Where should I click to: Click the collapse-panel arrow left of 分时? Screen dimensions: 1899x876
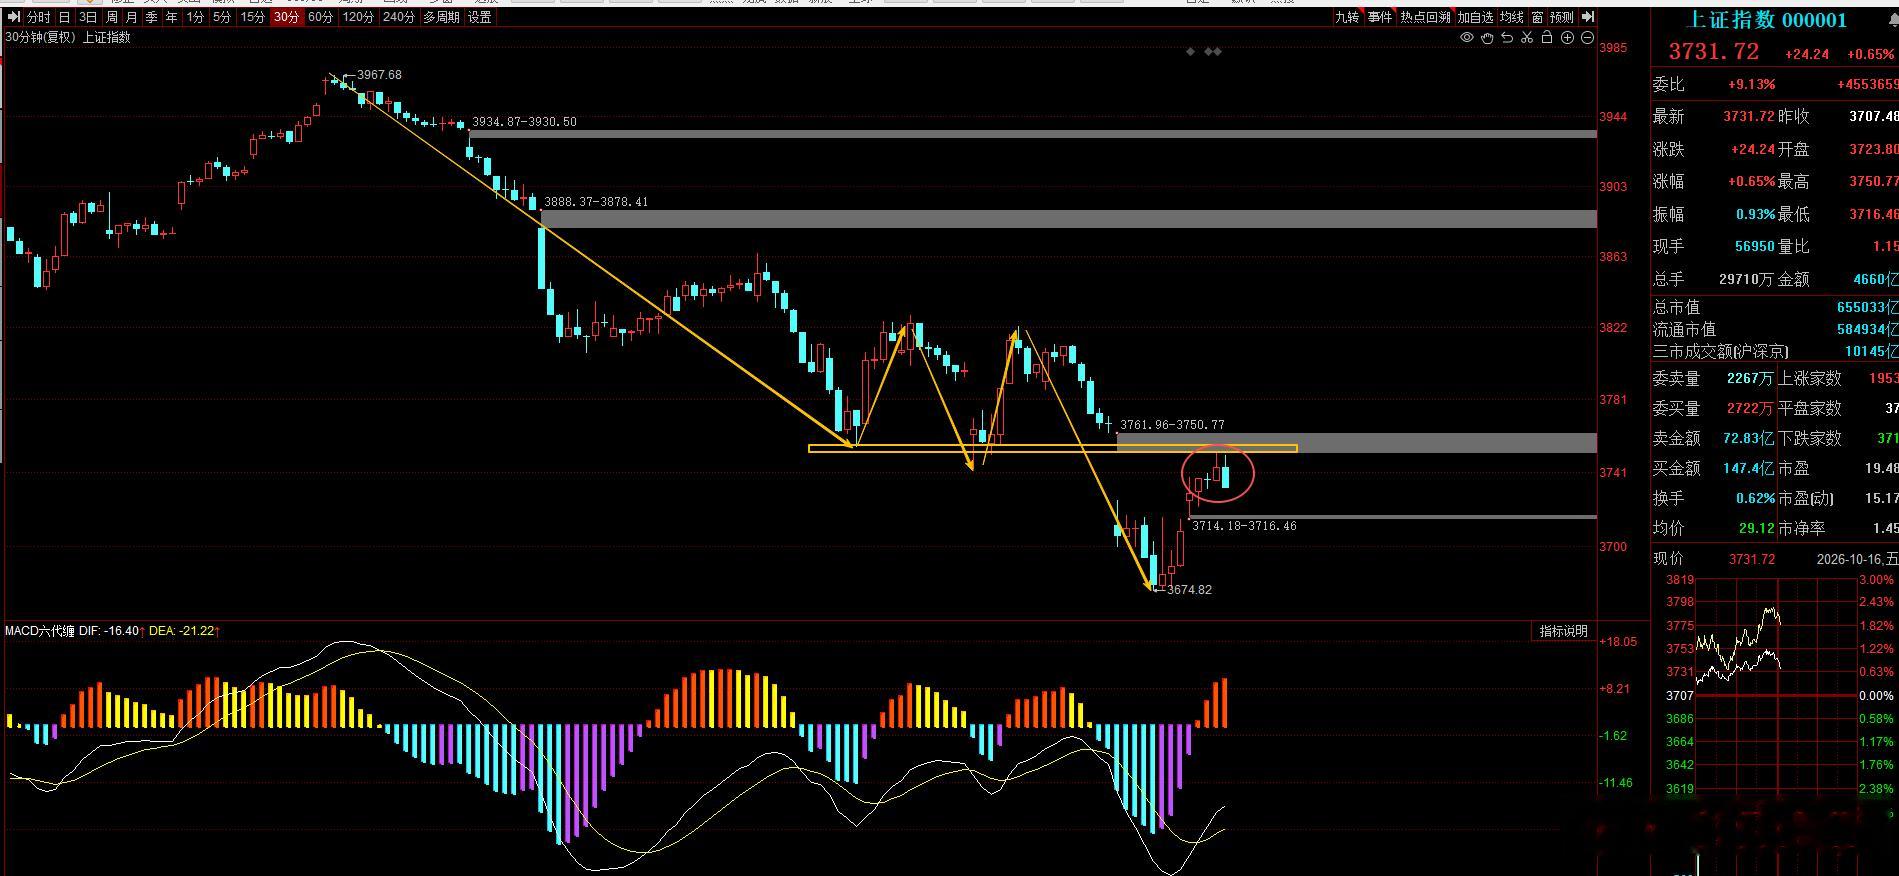coord(13,17)
